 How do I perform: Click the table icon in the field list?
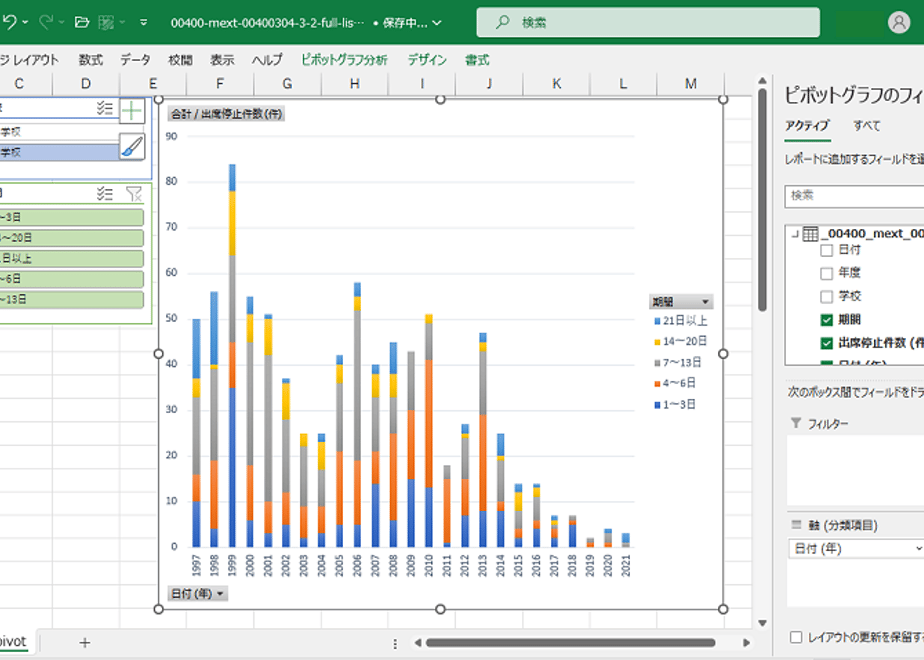[811, 234]
